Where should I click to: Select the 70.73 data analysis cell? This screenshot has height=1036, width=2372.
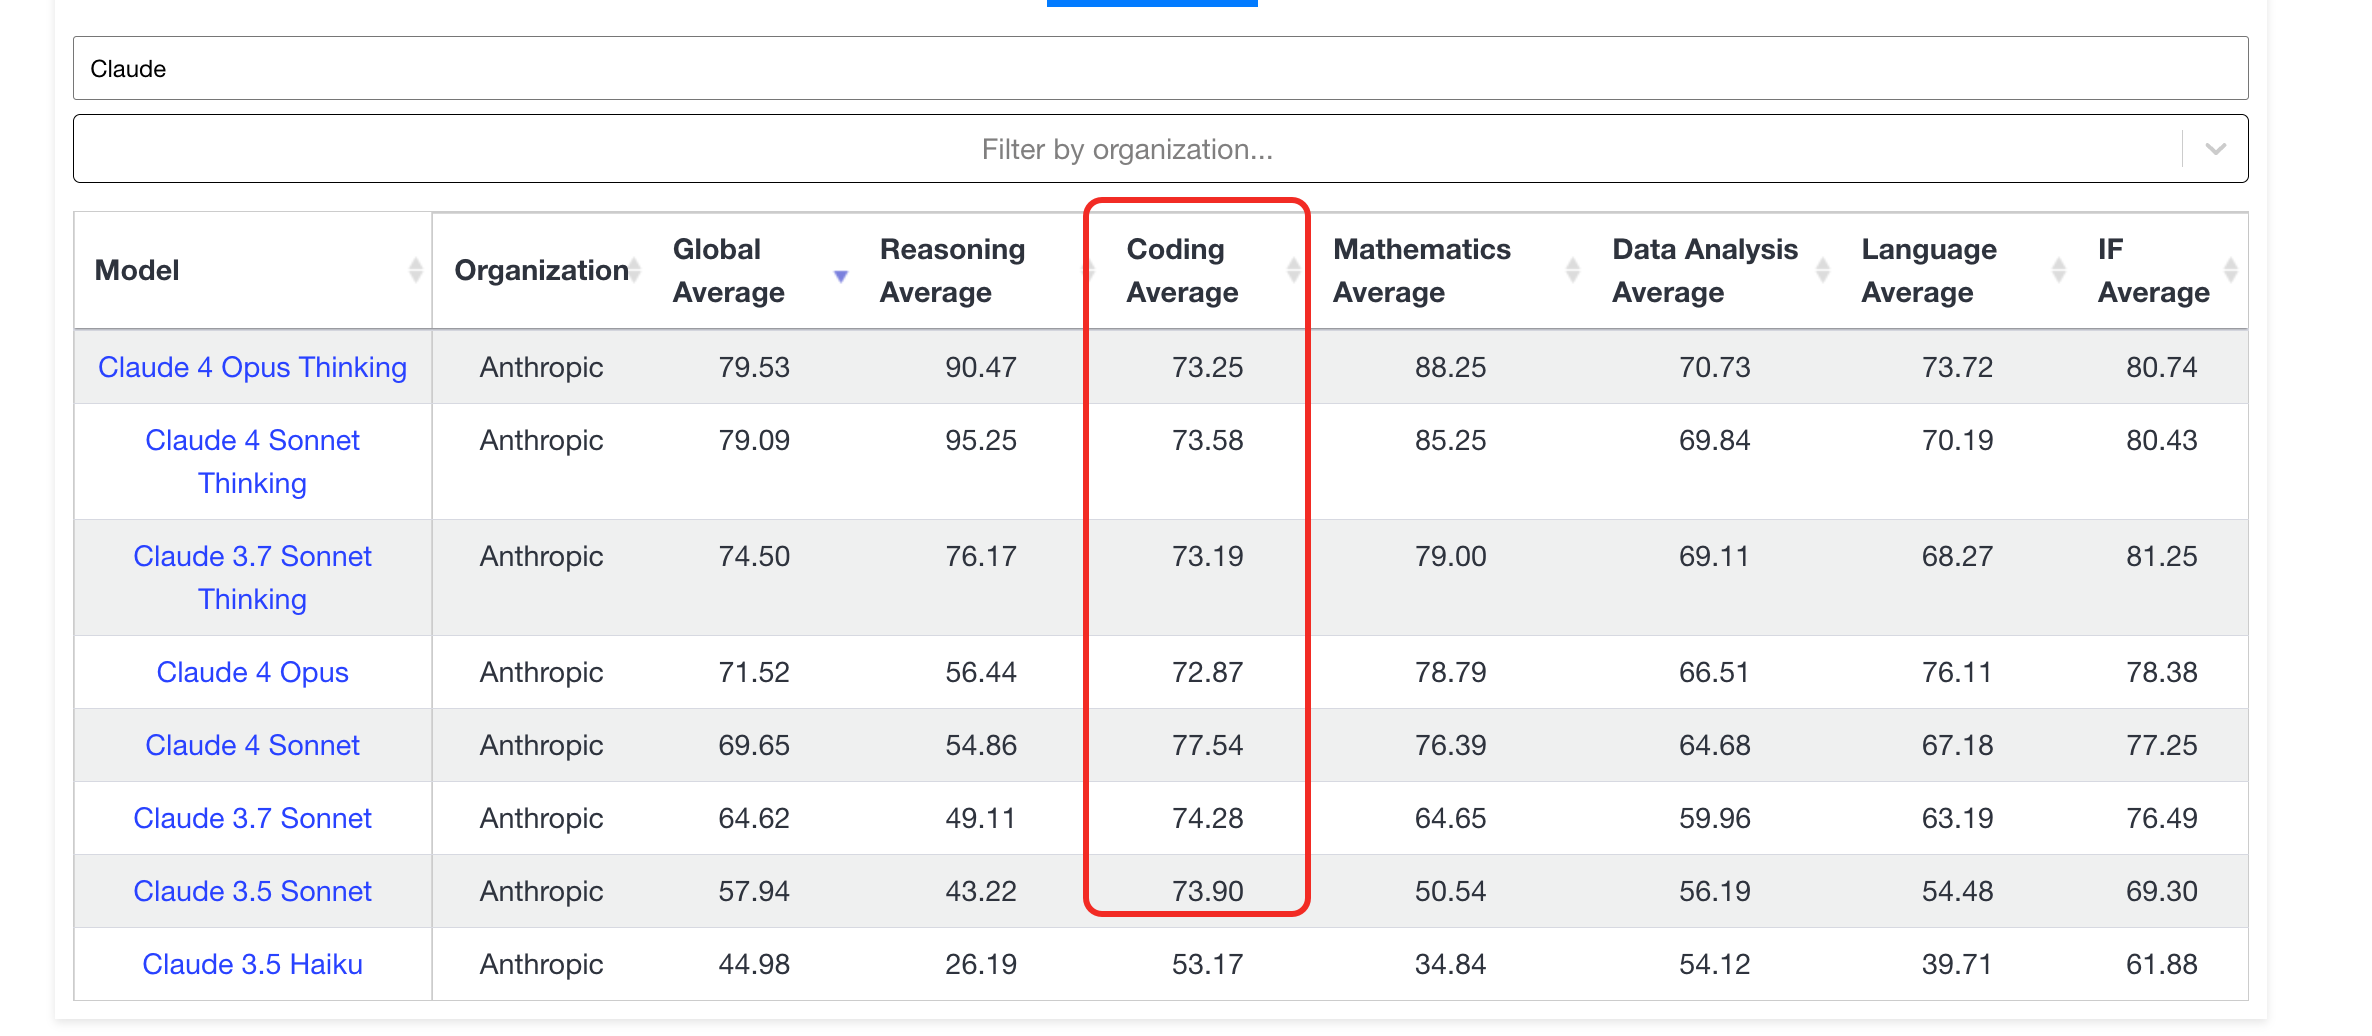click(x=1714, y=367)
